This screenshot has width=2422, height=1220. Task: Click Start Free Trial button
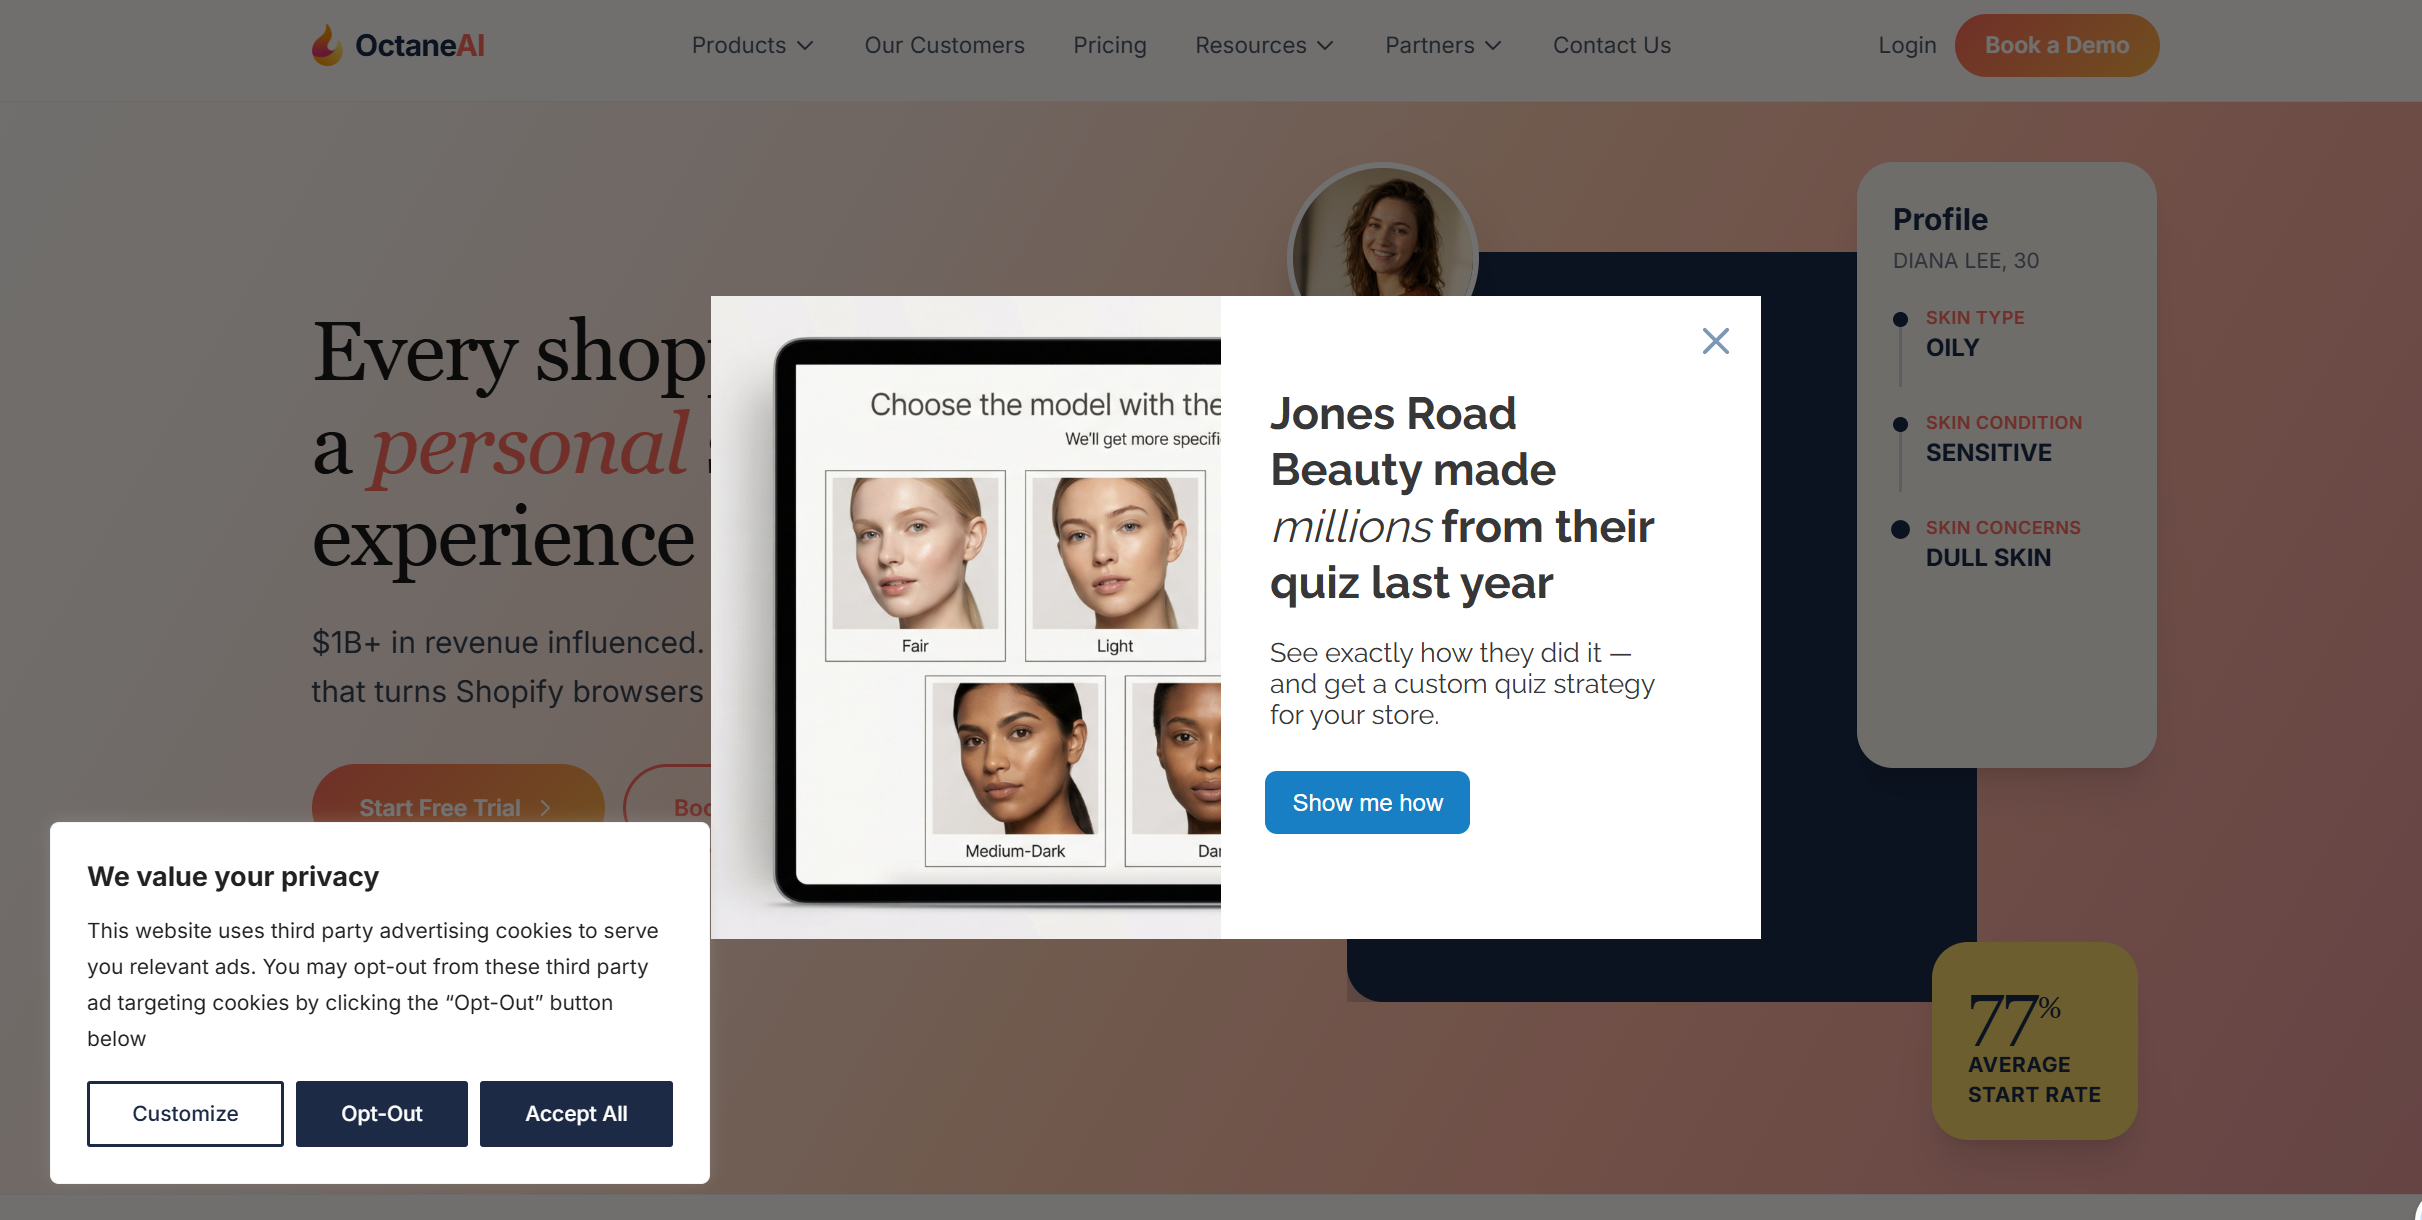(x=458, y=796)
